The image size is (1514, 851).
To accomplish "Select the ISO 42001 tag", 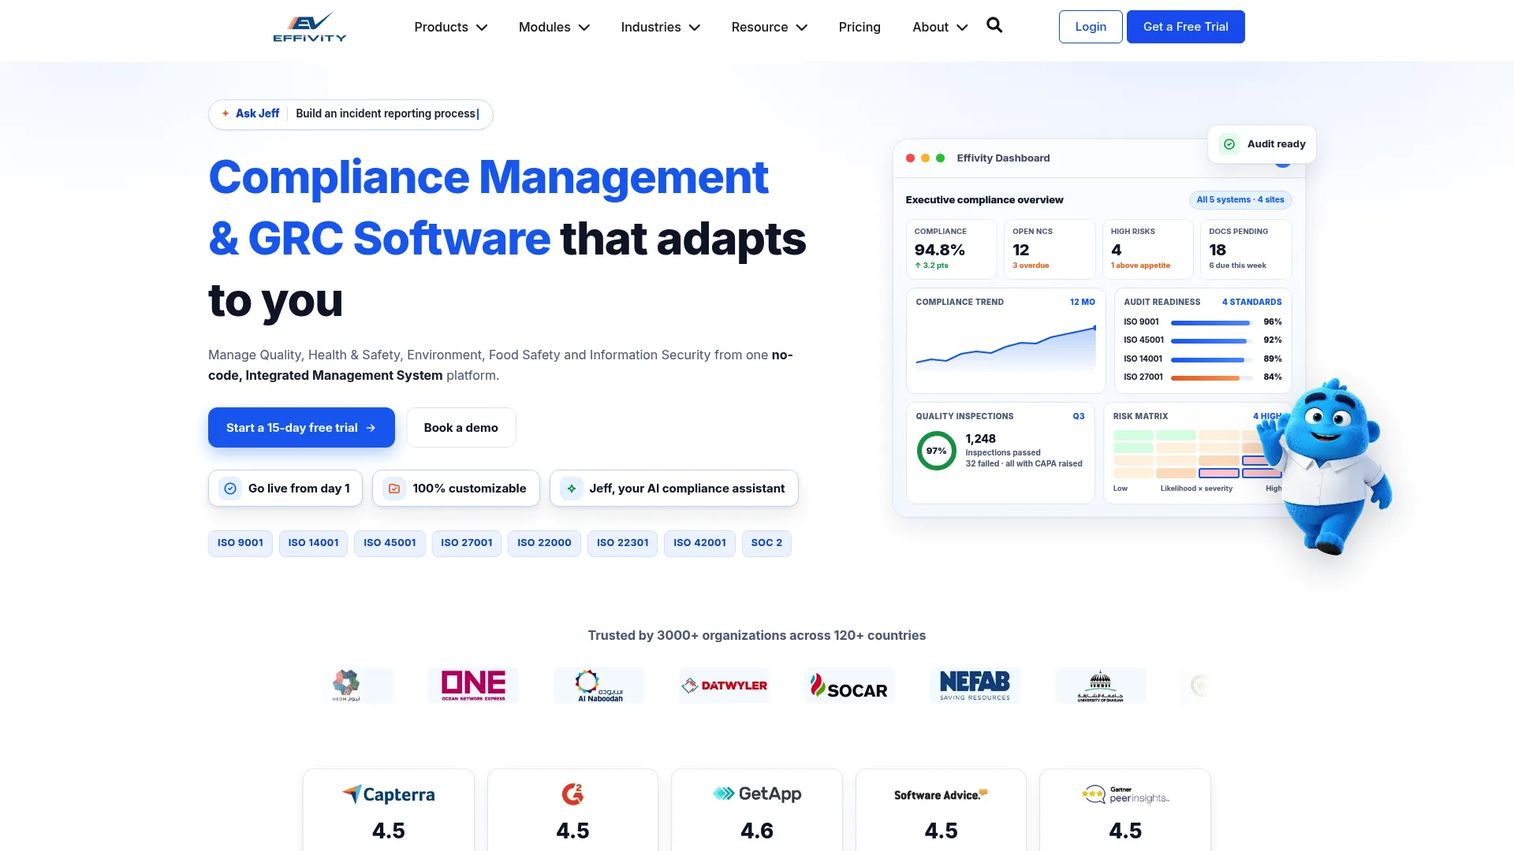I will (699, 543).
